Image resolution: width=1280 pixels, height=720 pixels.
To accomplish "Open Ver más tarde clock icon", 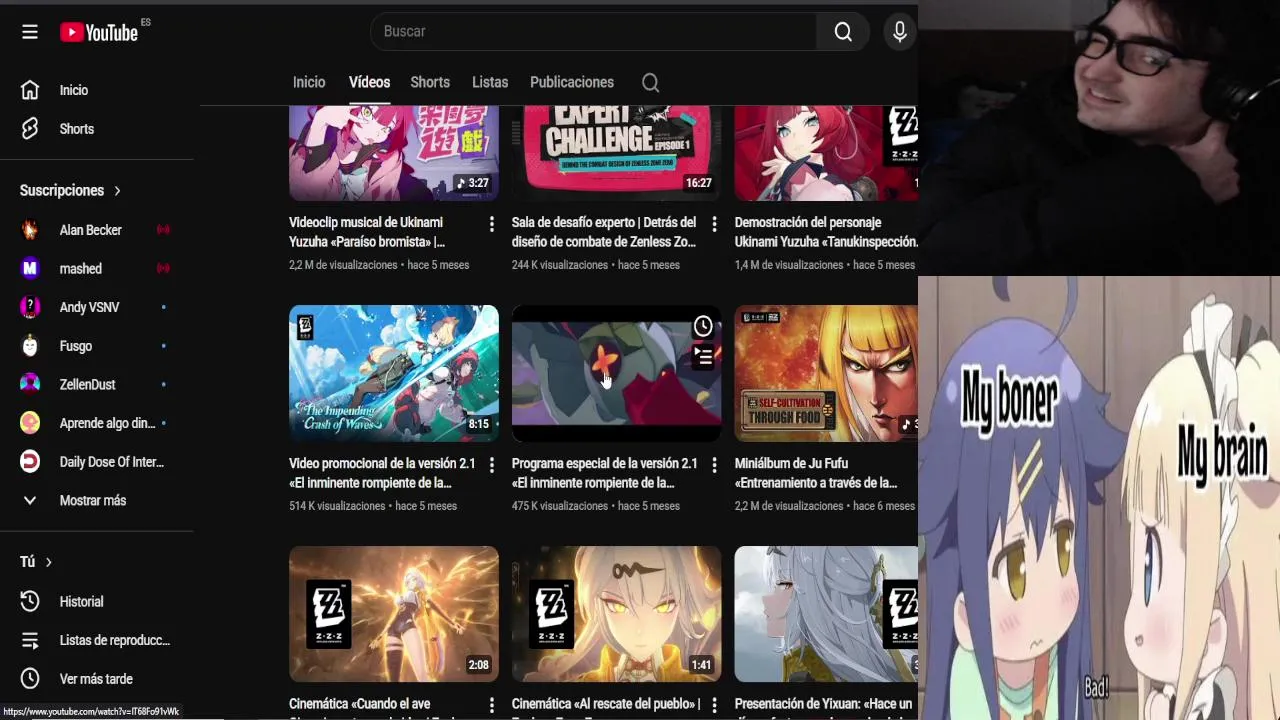I will (x=30, y=679).
